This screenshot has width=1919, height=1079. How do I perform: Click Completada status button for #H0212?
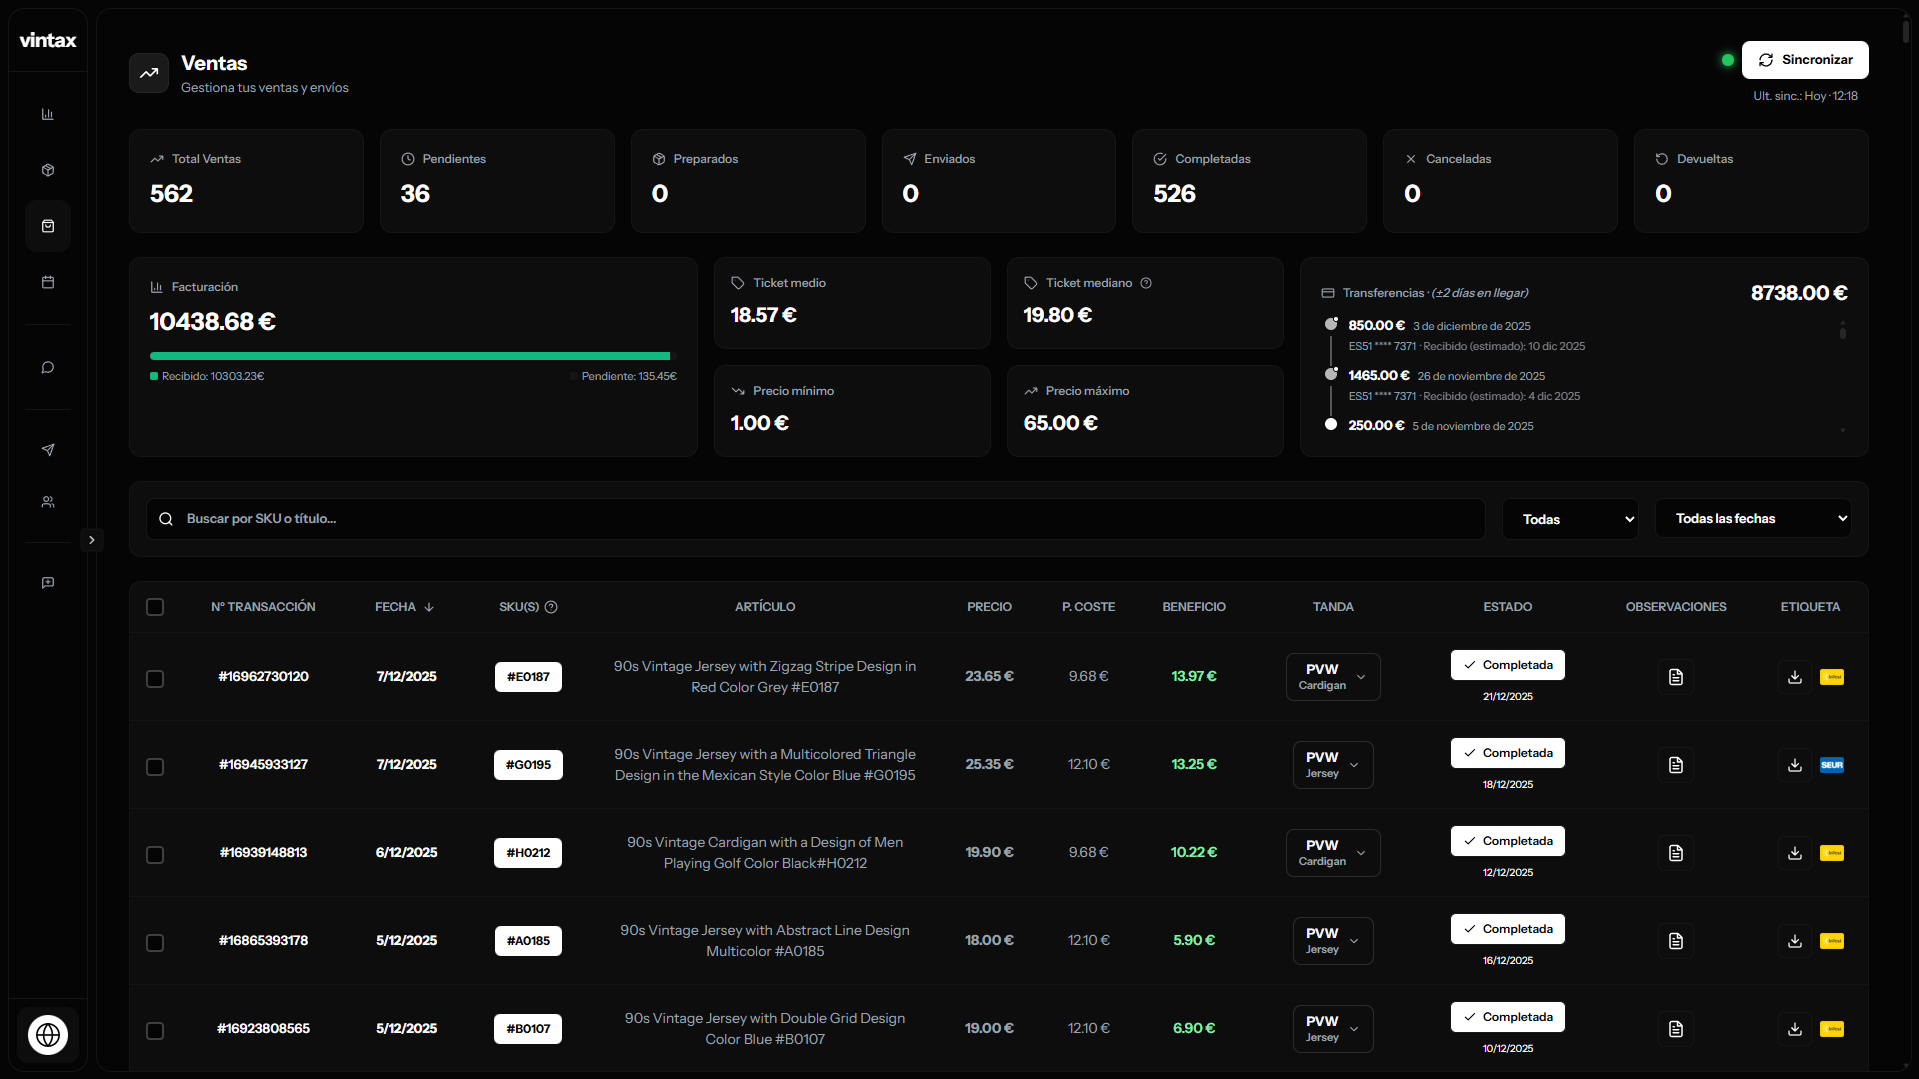coord(1507,841)
